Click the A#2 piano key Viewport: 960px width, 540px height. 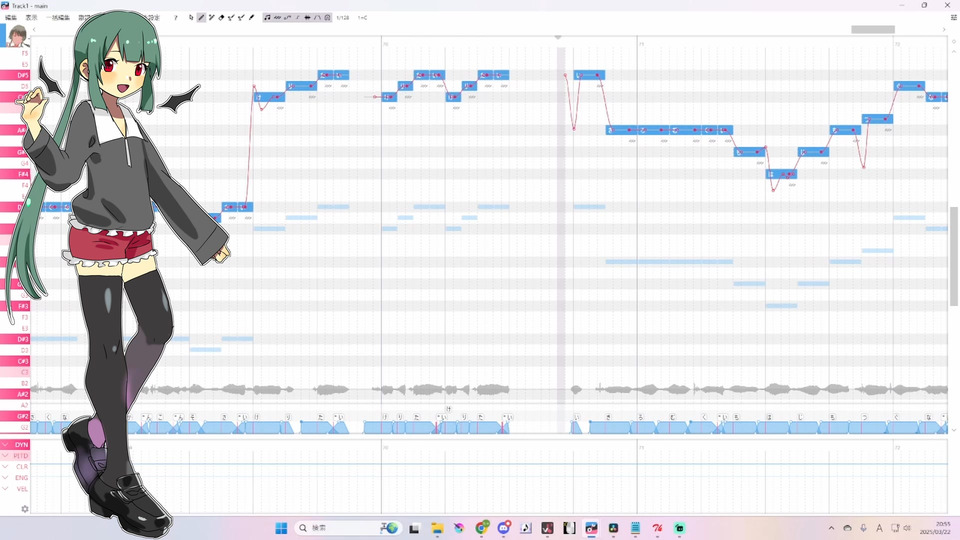click(15, 394)
